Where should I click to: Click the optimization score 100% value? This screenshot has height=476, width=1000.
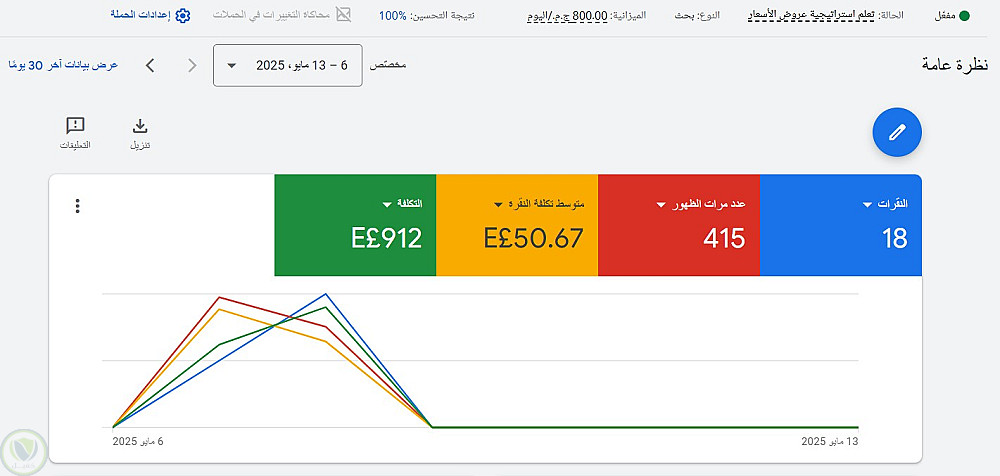pos(393,15)
